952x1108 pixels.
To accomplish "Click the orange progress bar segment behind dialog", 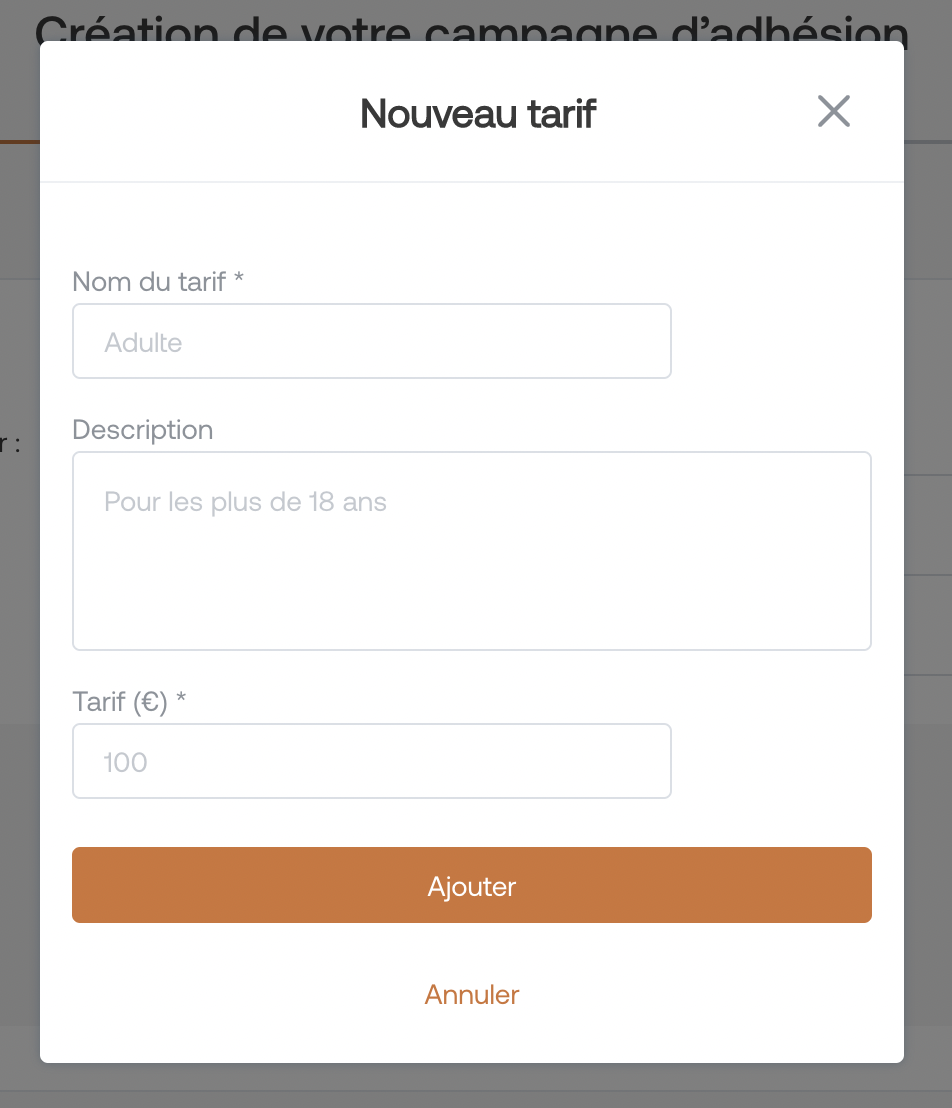I will pos(19,142).
